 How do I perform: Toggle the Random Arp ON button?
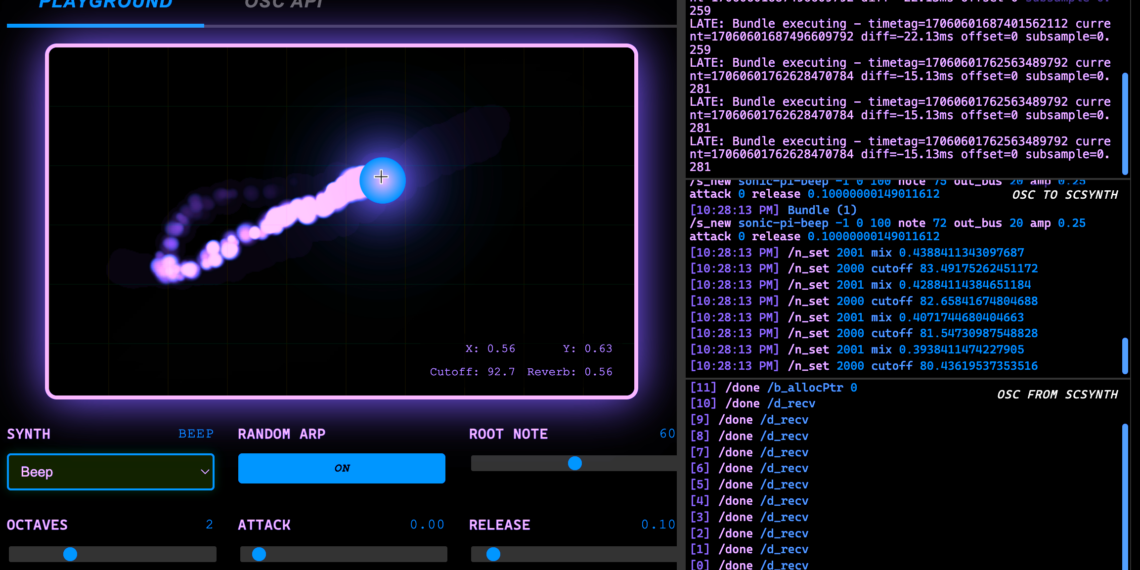[341, 468]
